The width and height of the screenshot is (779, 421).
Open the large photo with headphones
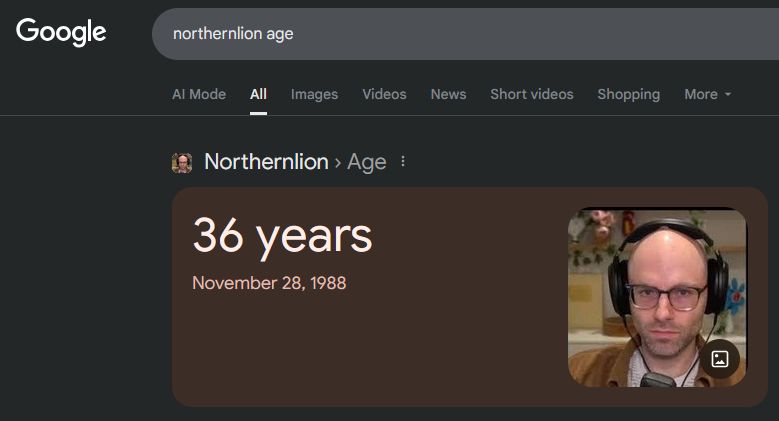657,297
